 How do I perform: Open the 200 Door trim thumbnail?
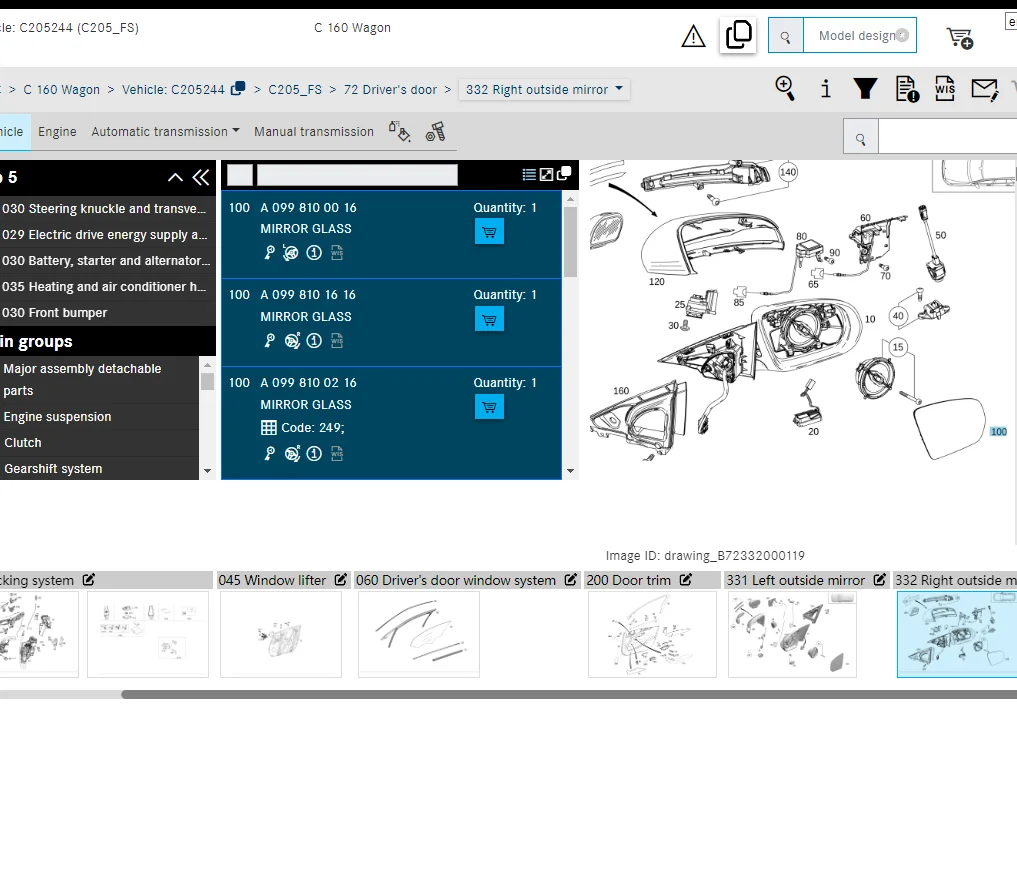652,634
